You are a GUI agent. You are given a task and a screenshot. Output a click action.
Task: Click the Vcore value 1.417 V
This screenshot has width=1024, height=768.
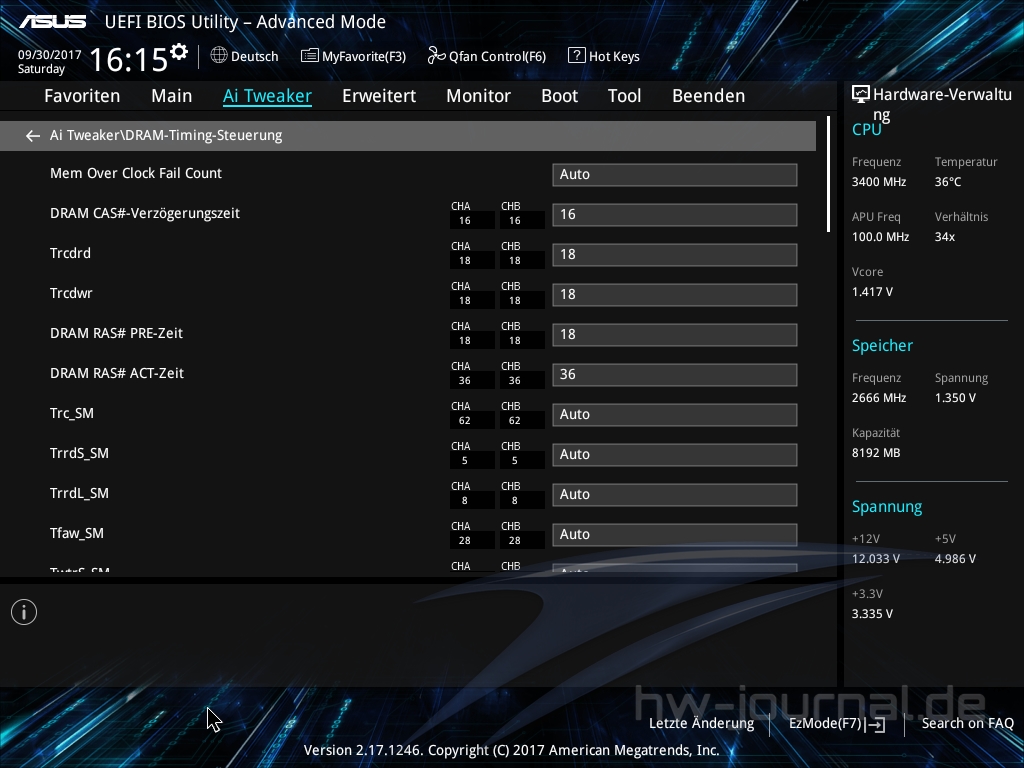pyautogui.click(x=872, y=292)
